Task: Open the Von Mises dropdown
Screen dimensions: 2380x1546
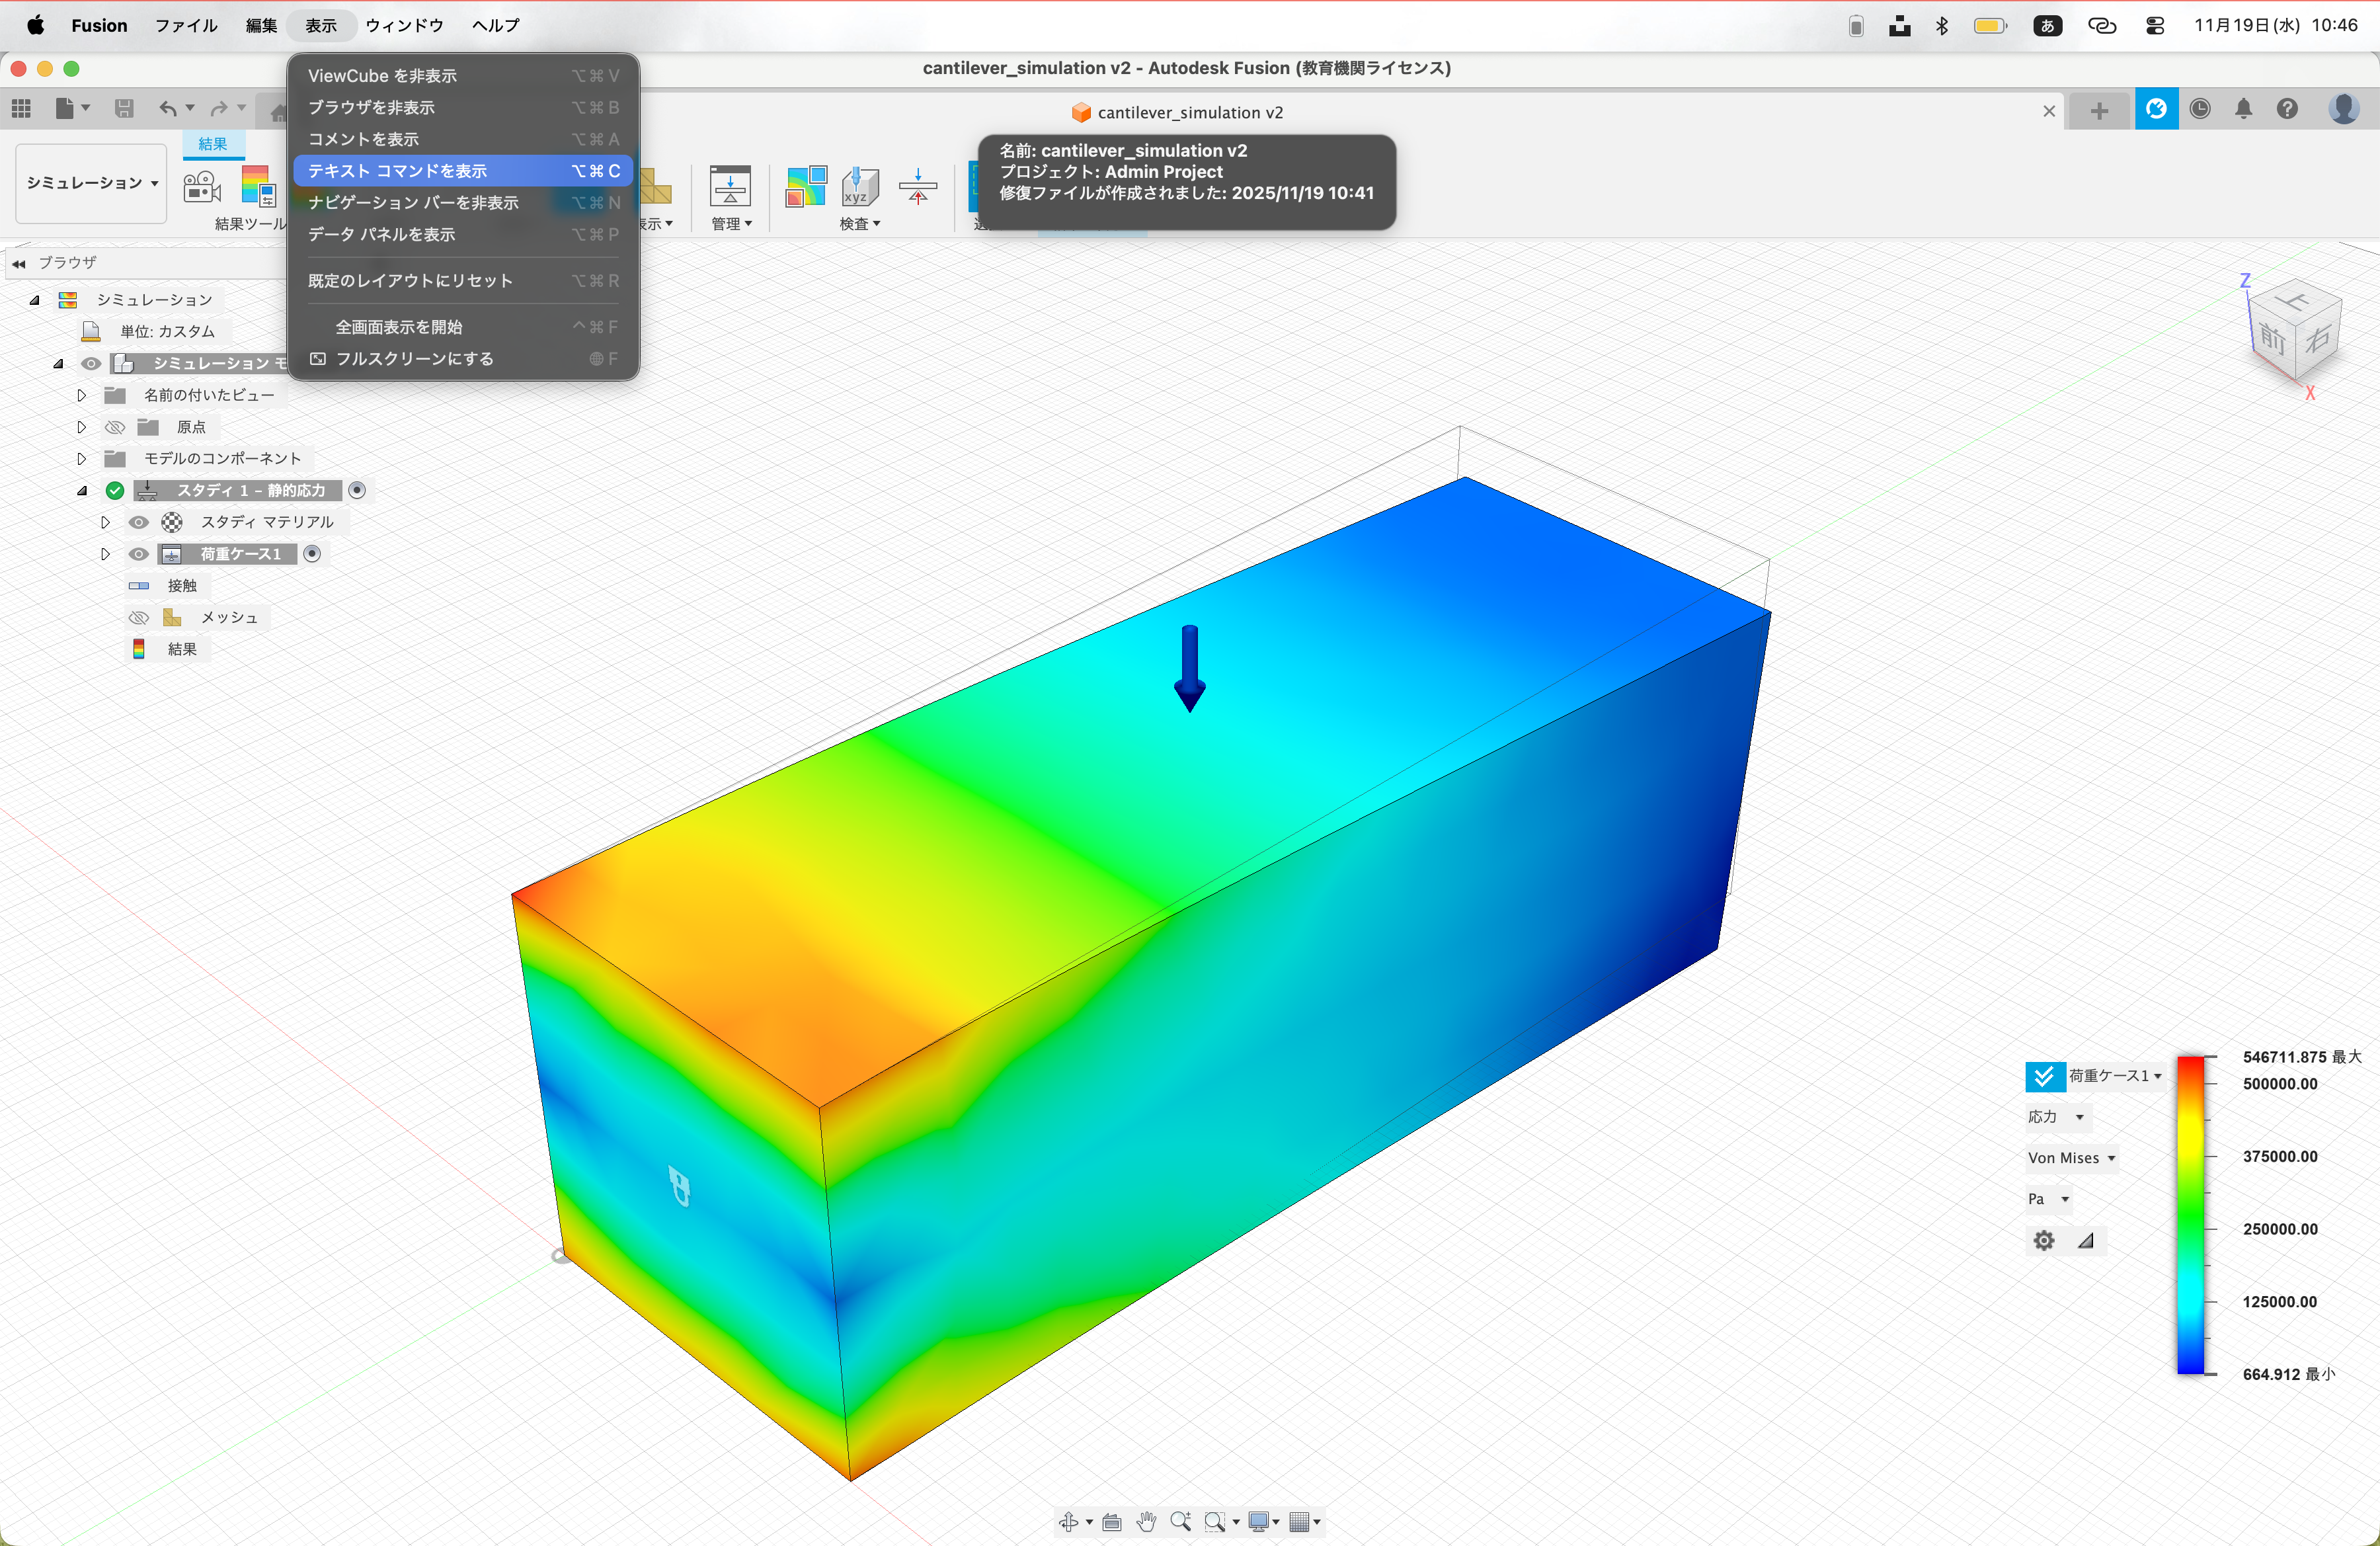Action: pyautogui.click(x=2071, y=1158)
